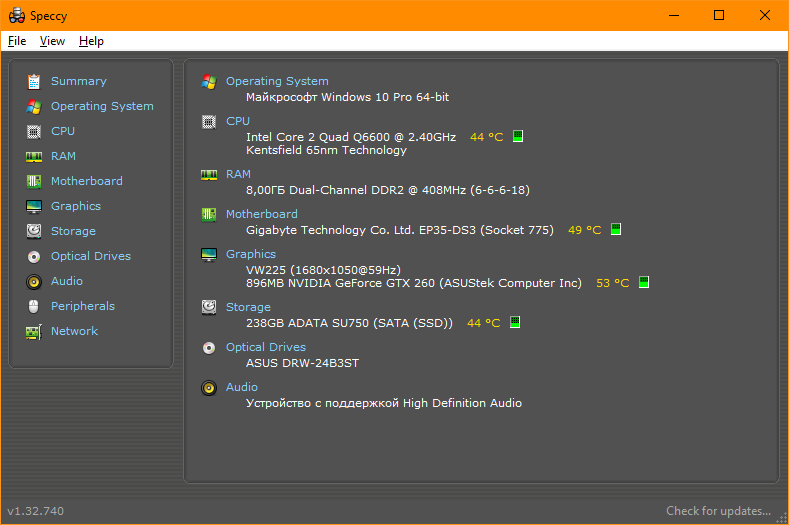Select CPU in the sidebar
The height and width of the screenshot is (525, 789).
coord(63,131)
